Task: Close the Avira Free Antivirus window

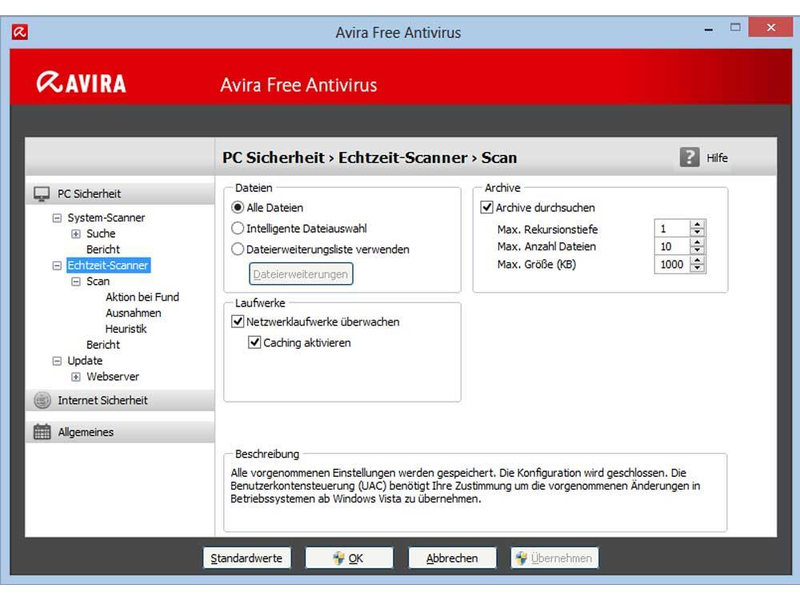Action: click(x=770, y=28)
